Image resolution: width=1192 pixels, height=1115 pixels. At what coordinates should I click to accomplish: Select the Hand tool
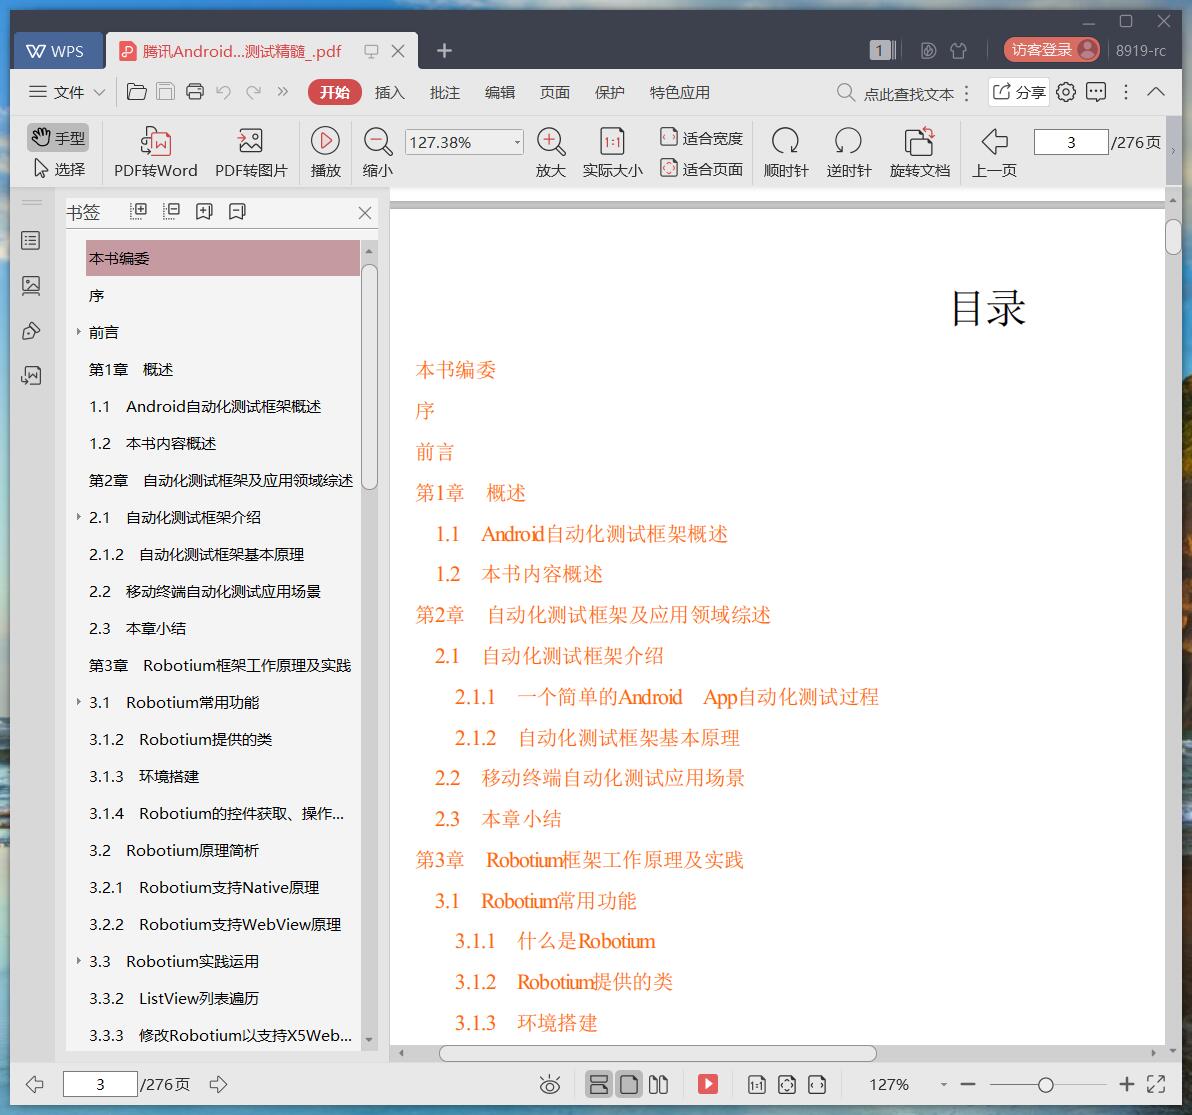(59, 138)
